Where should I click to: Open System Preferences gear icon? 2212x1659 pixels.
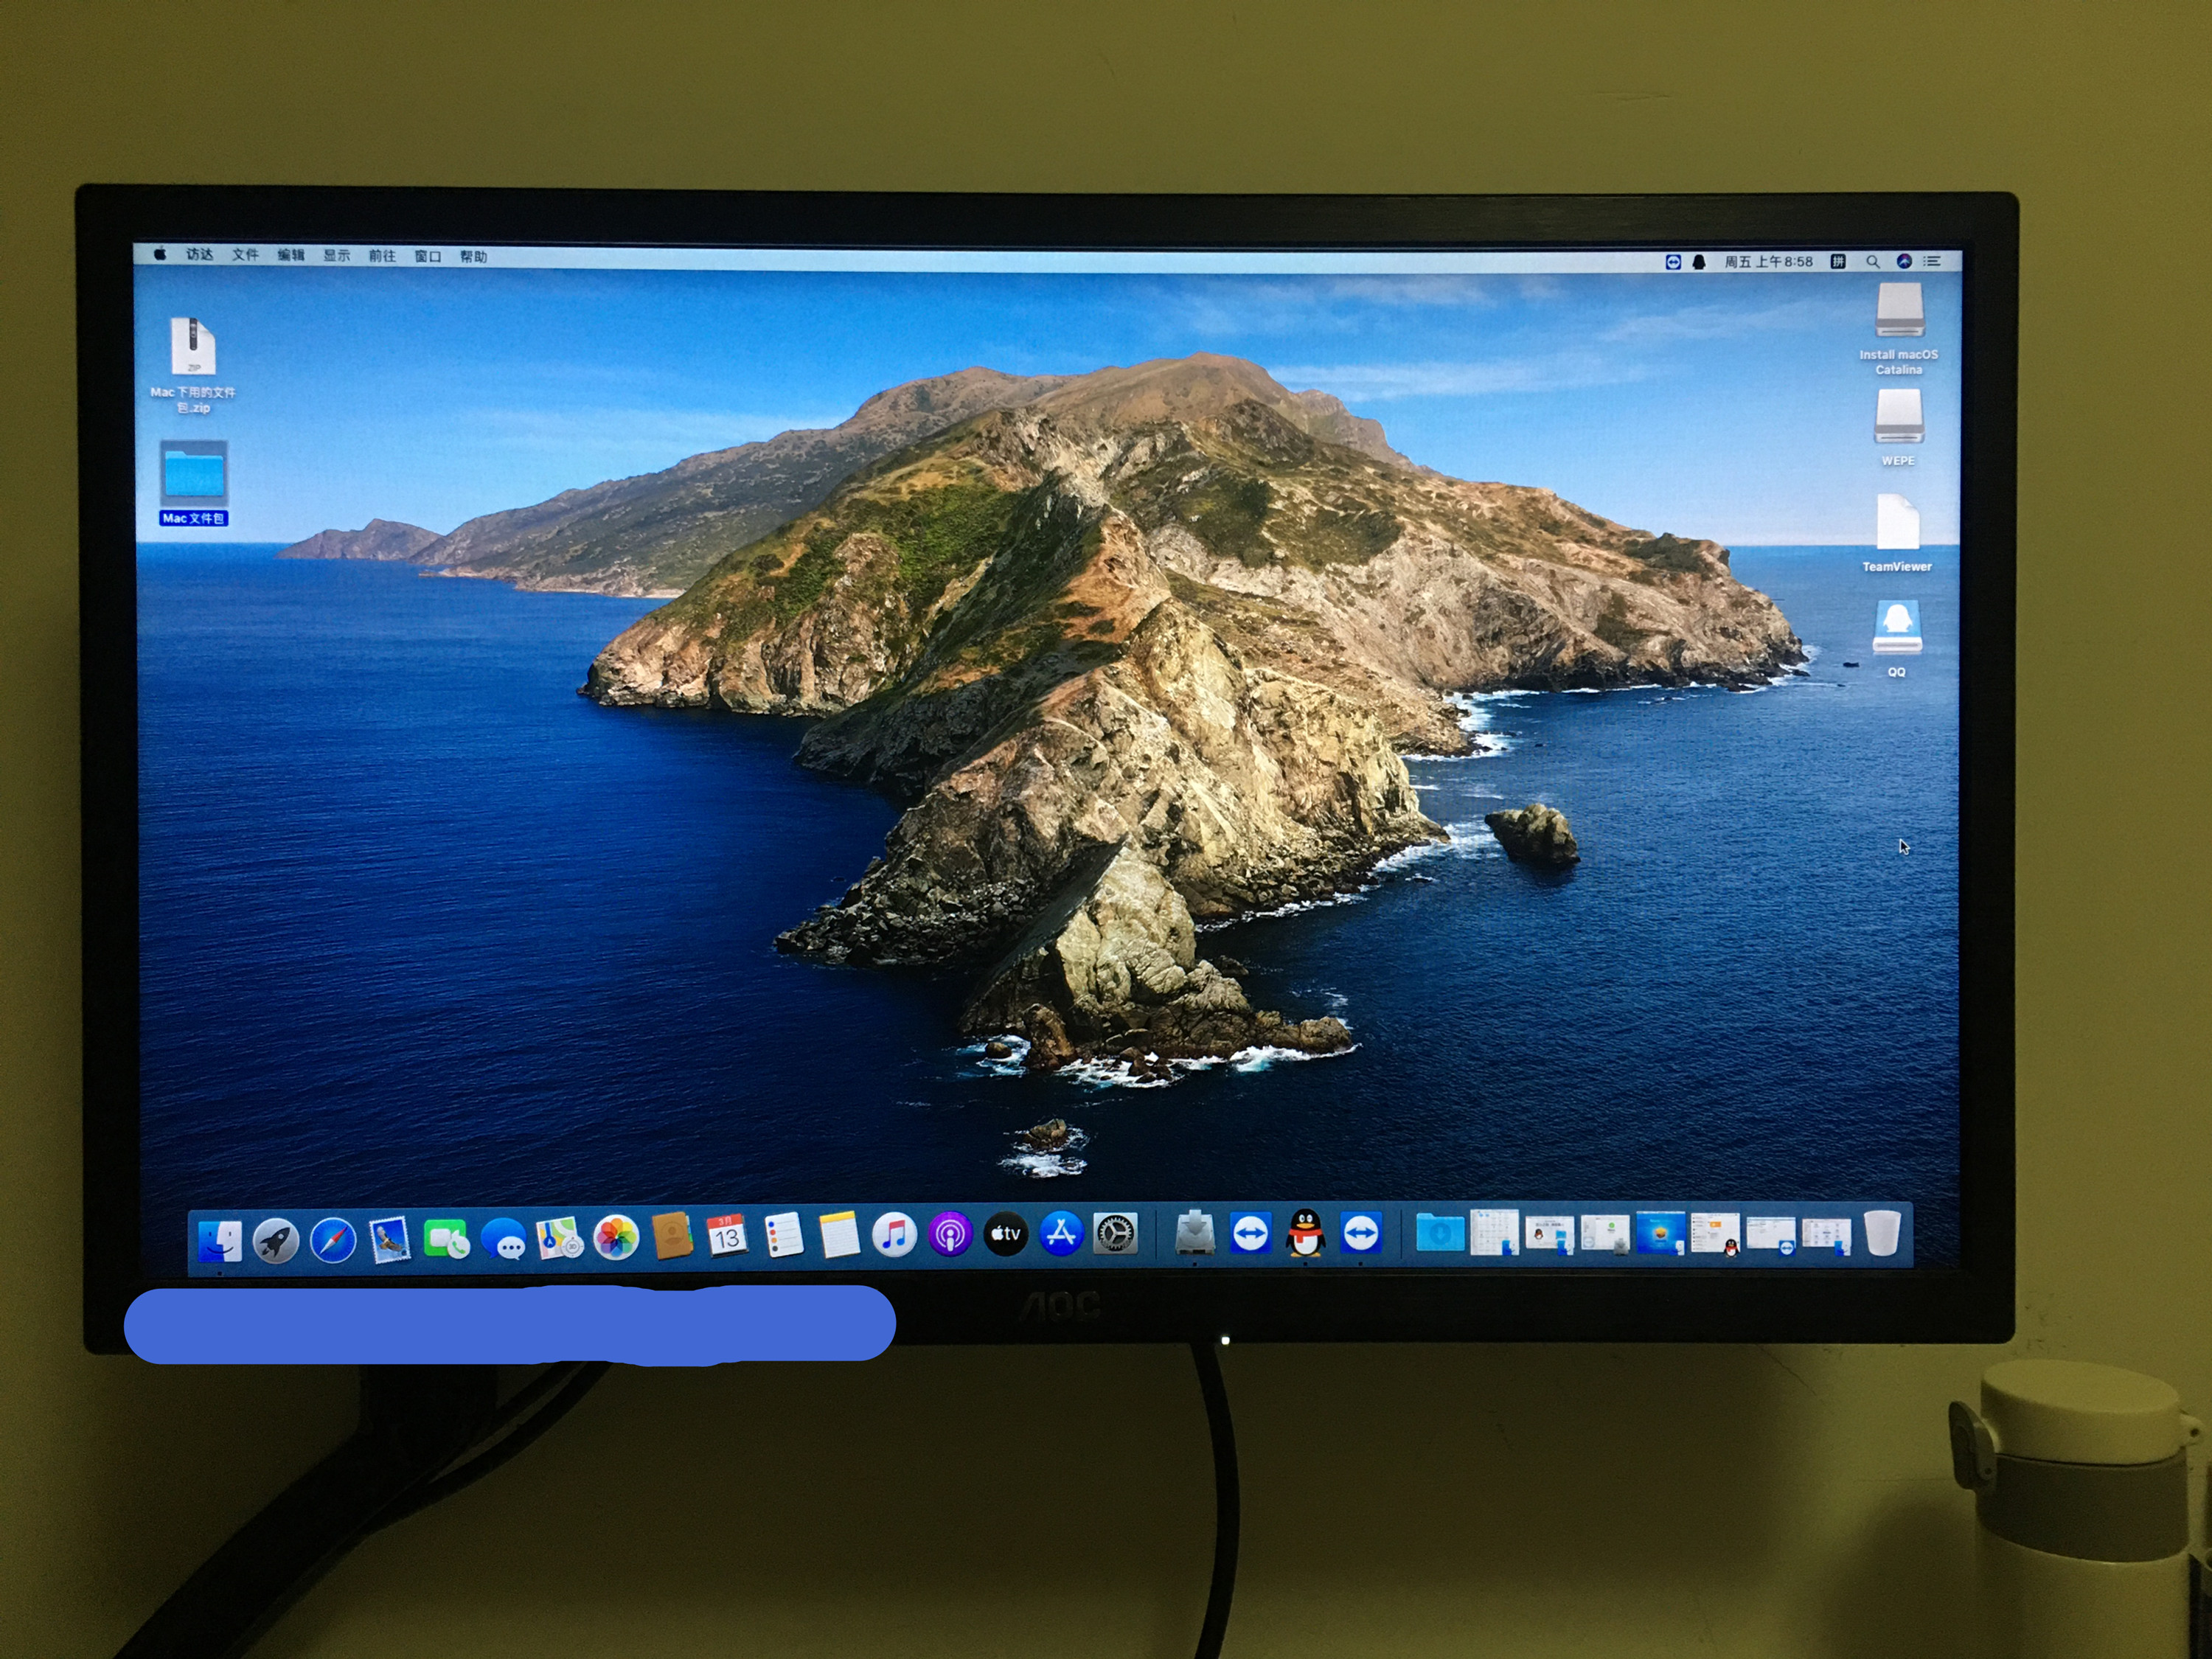pos(1115,1234)
